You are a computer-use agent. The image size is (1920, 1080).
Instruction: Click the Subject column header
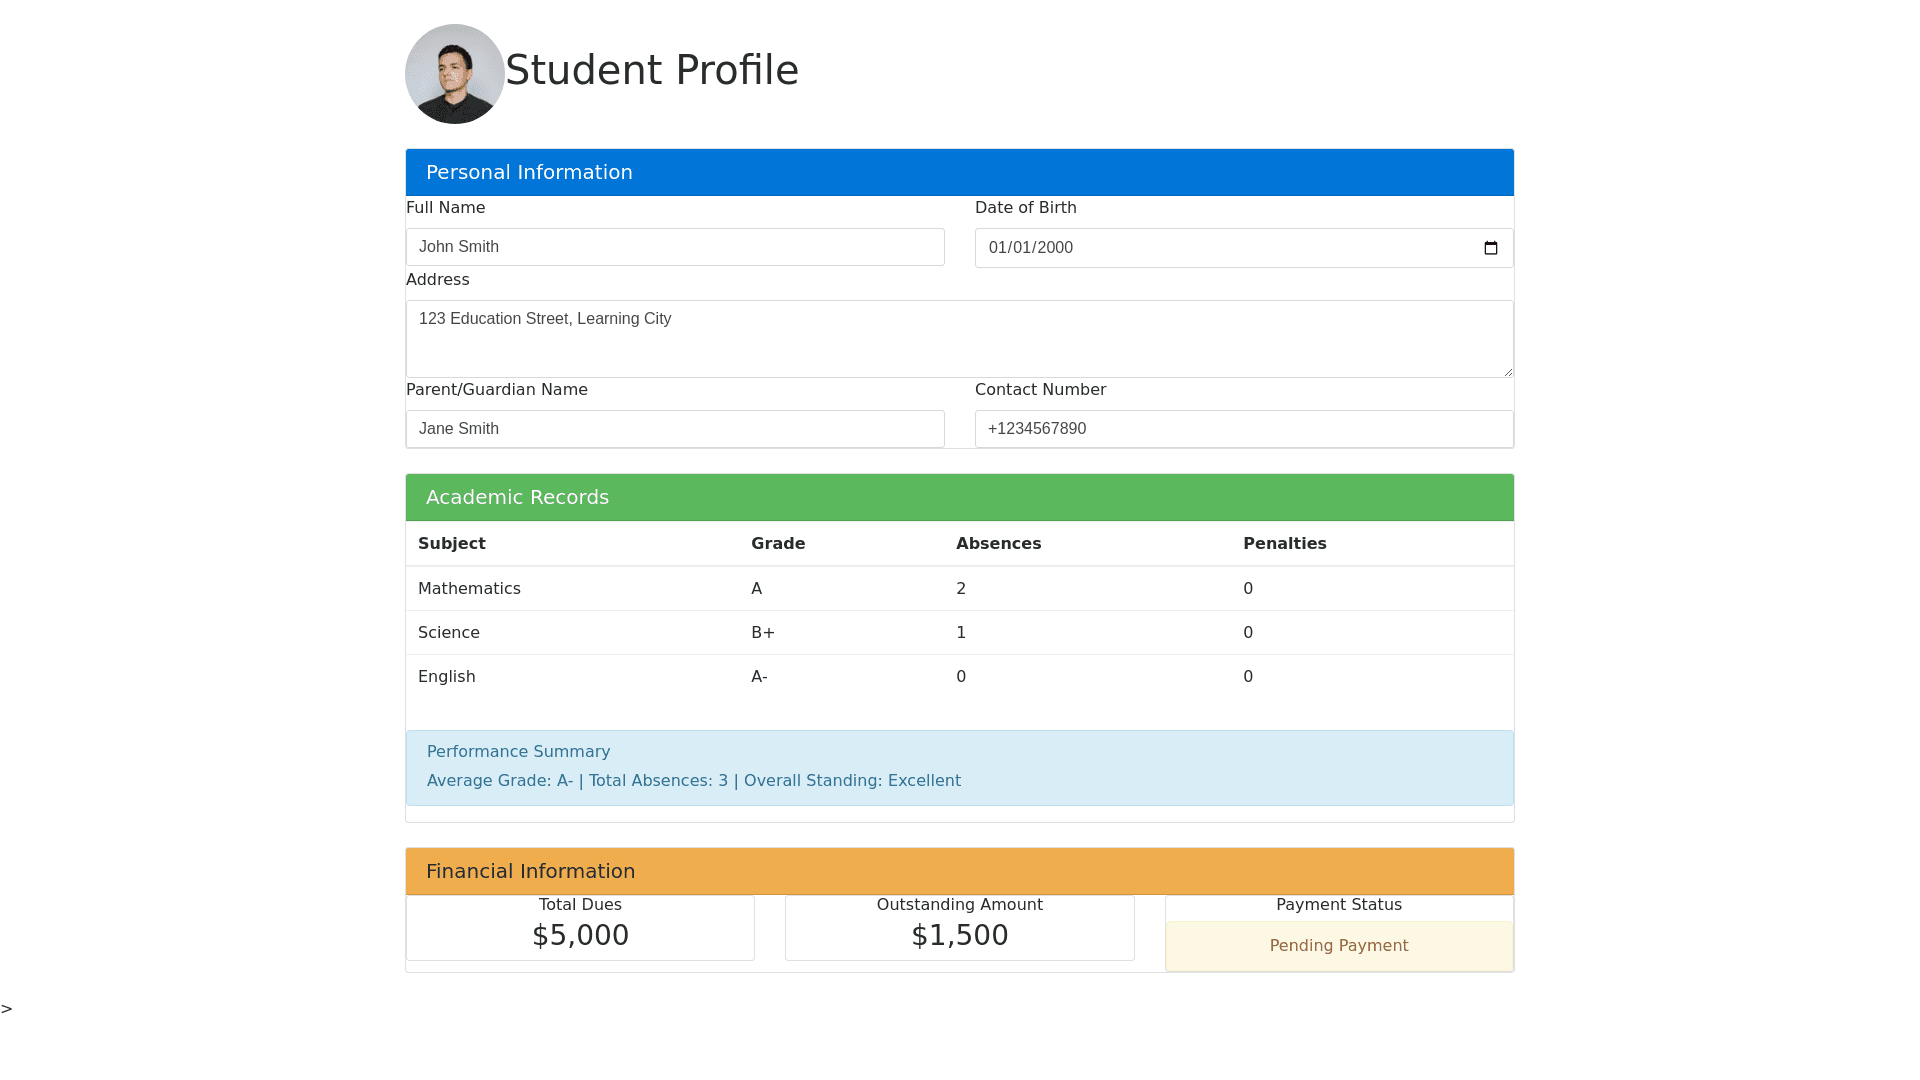(452, 544)
